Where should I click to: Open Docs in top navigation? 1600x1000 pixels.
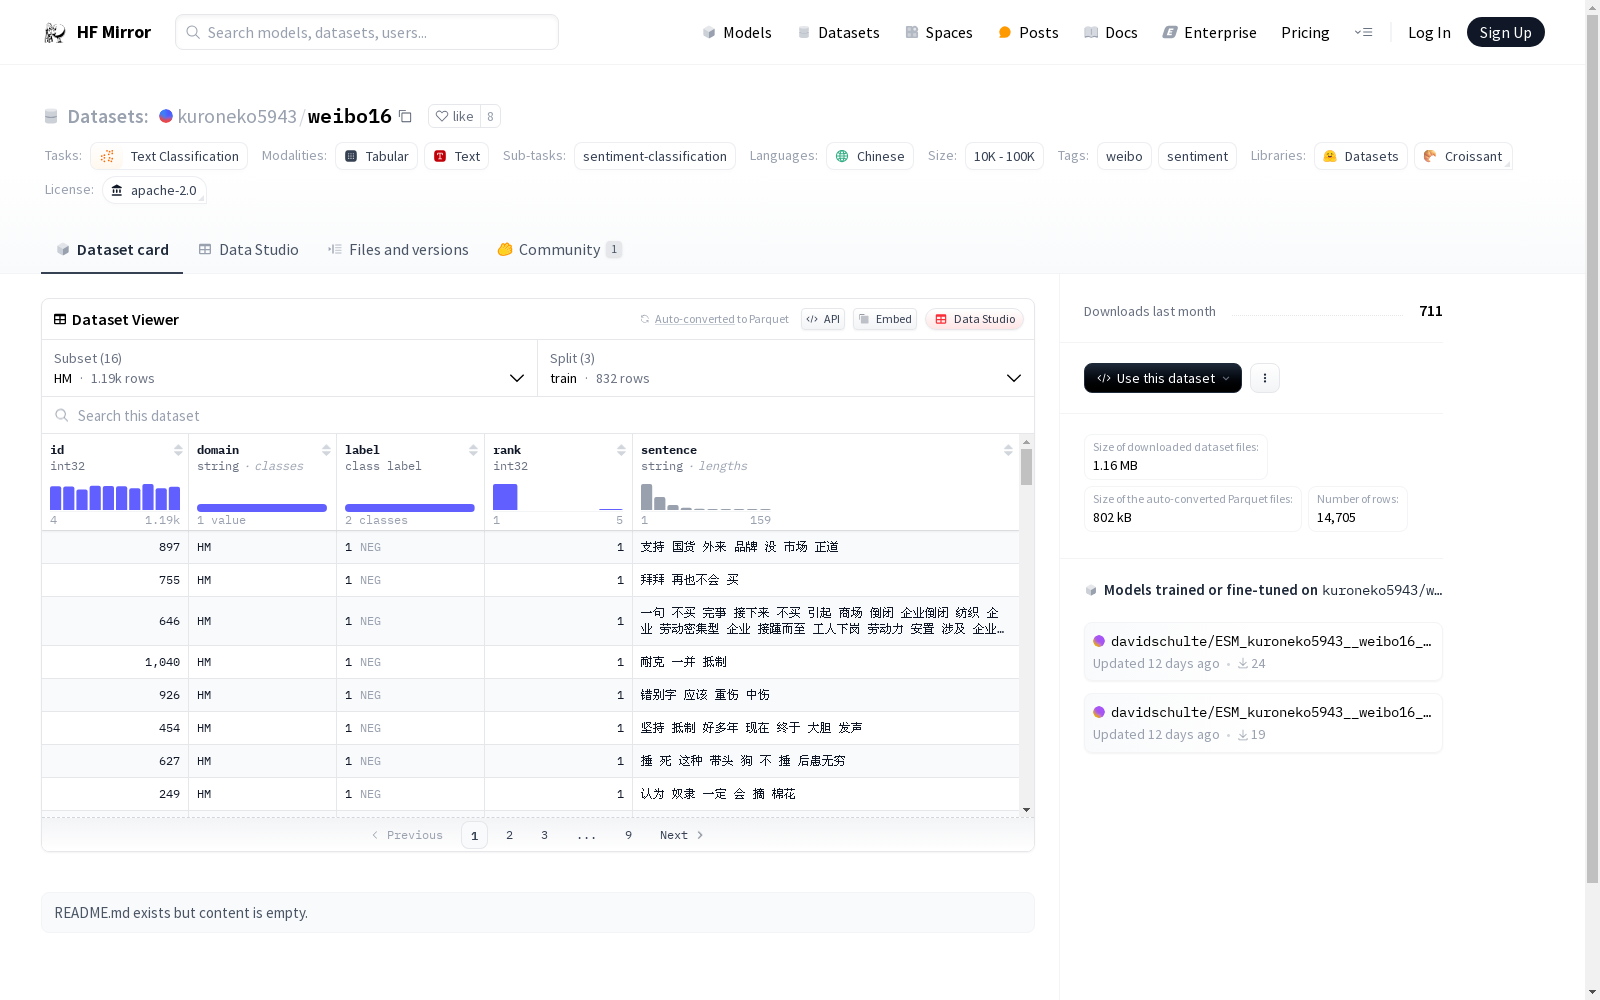tap(1111, 32)
